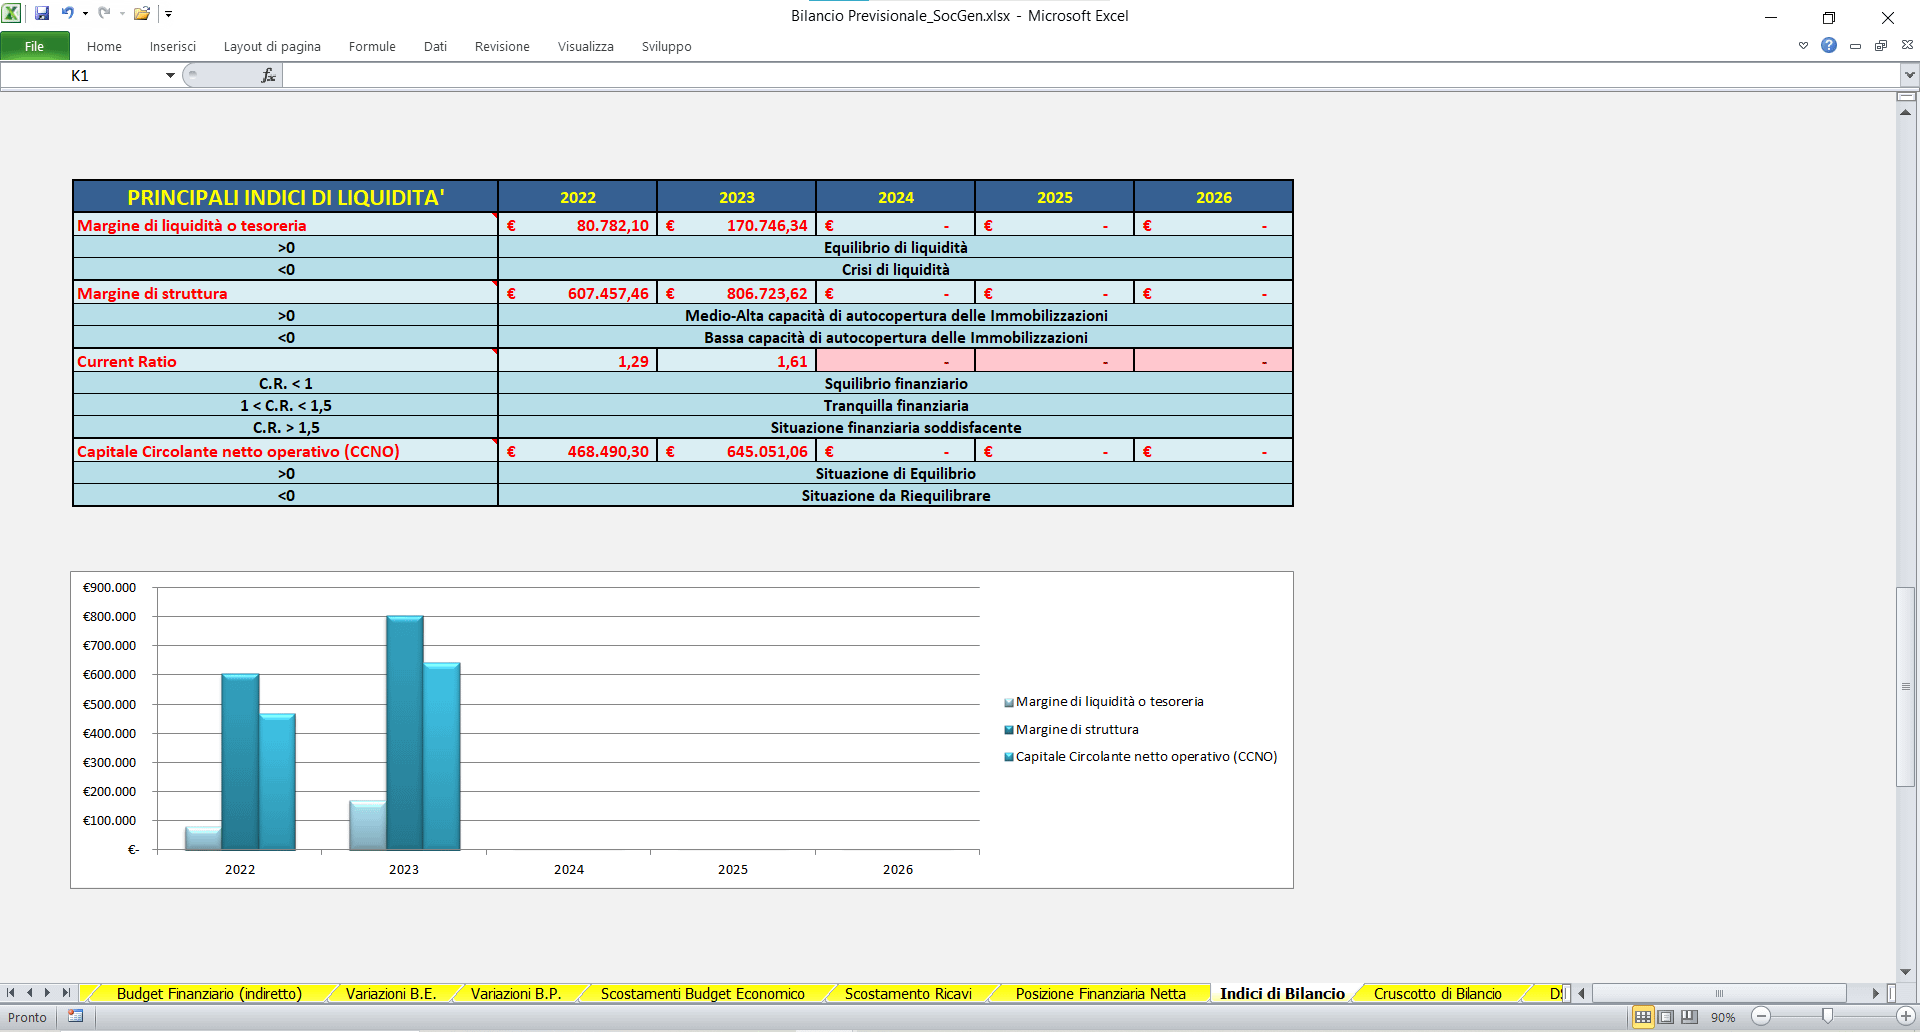Screen dimensions: 1920x1032
Task: Open the Inserisci ribbon tab
Action: pyautogui.click(x=173, y=46)
